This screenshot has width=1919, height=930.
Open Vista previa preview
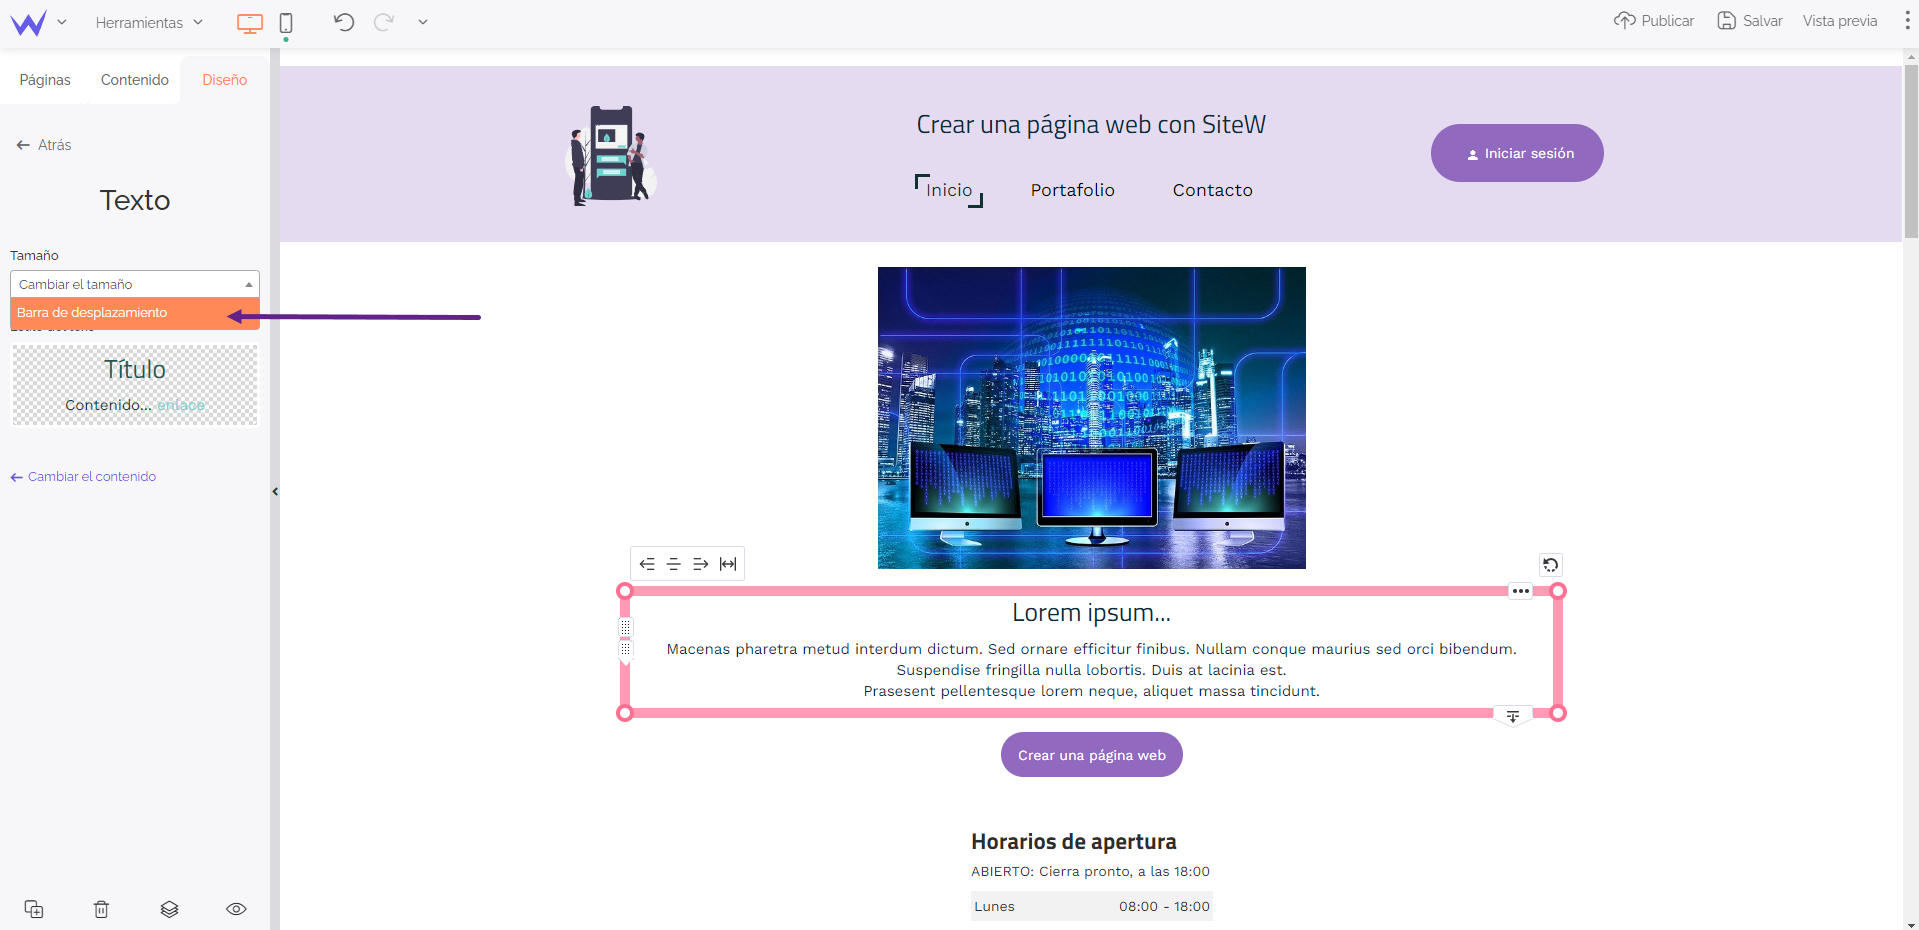pyautogui.click(x=1840, y=21)
